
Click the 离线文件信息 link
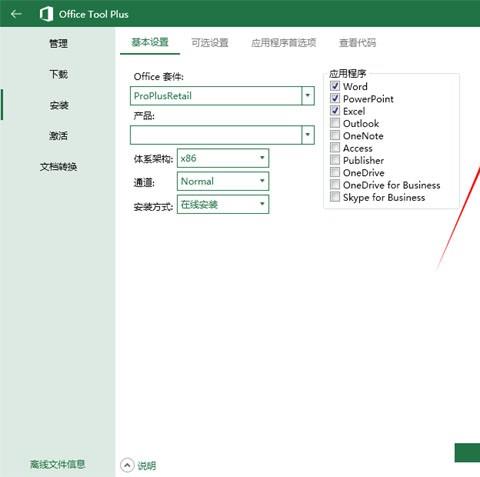click(58, 464)
